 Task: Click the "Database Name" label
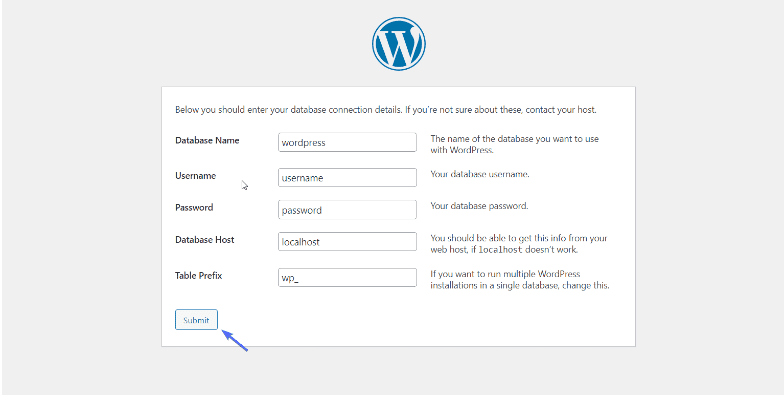(207, 140)
